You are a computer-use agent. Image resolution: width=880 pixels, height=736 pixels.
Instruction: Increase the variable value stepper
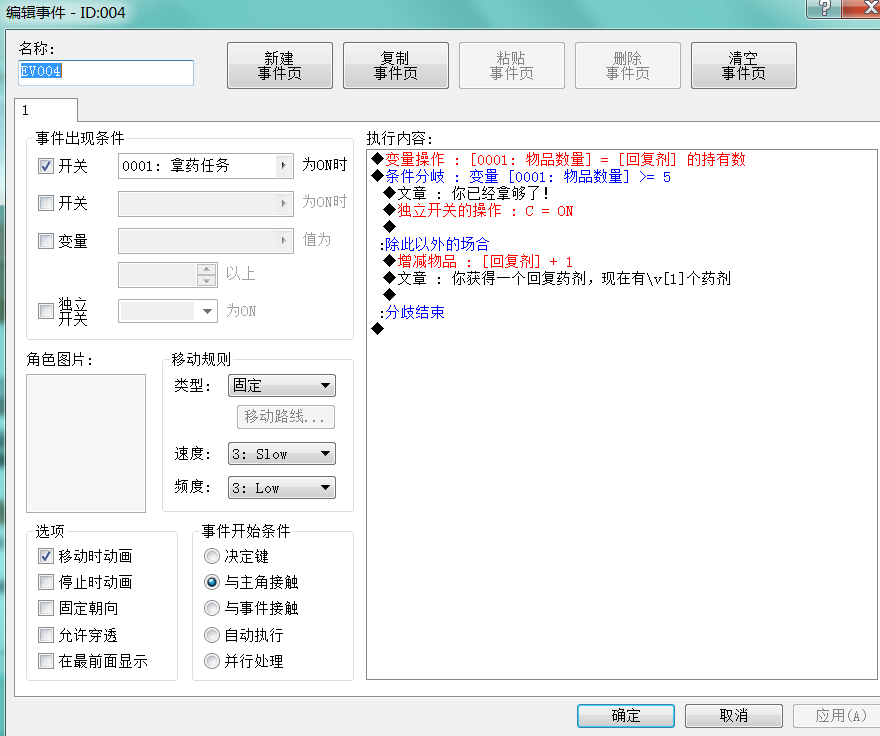click(207, 269)
